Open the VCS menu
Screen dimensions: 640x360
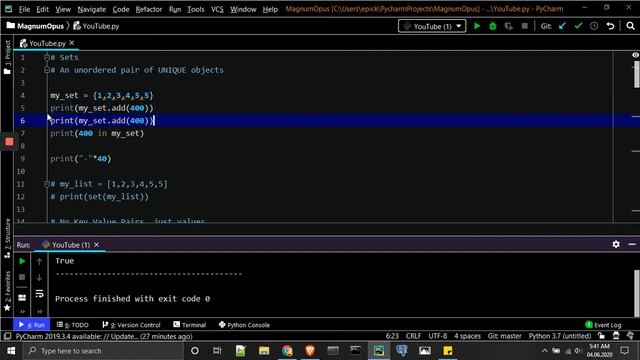click(217, 9)
